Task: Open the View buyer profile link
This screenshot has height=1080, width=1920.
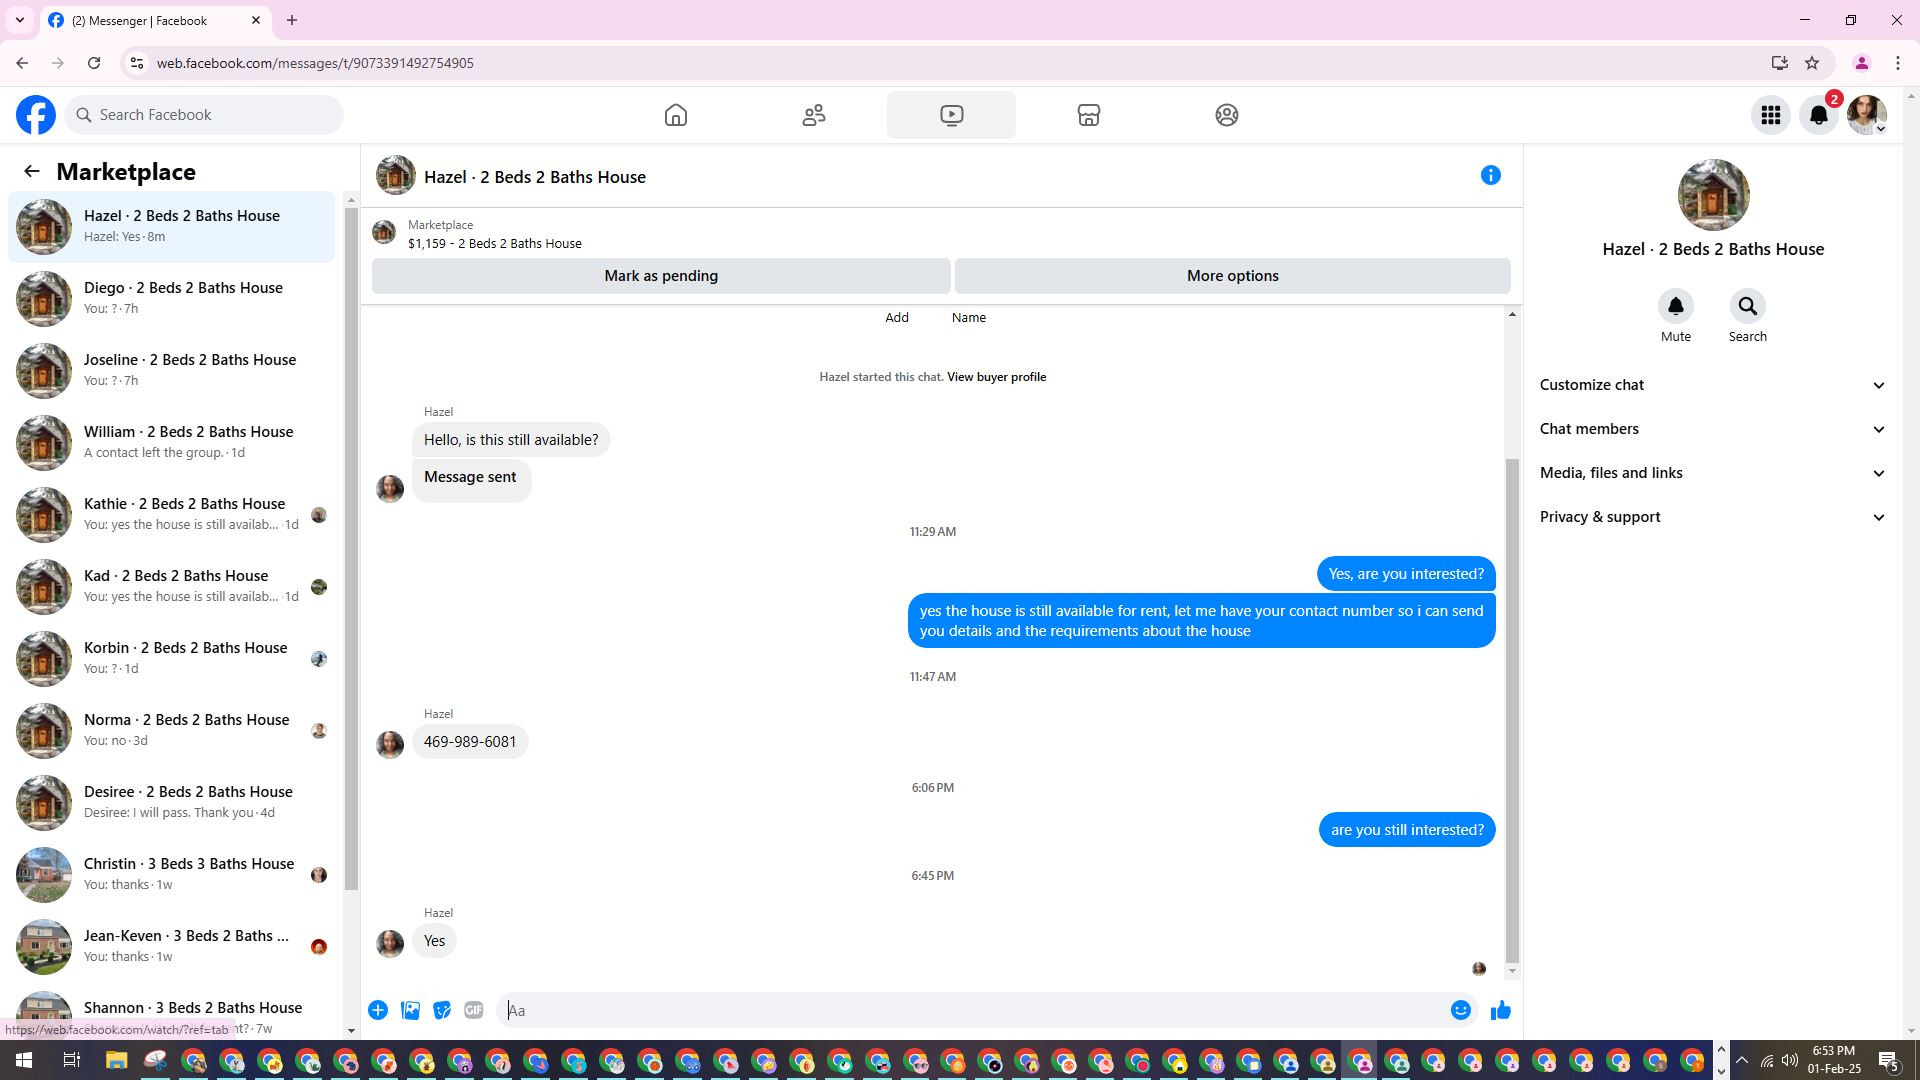Action: coord(996,377)
